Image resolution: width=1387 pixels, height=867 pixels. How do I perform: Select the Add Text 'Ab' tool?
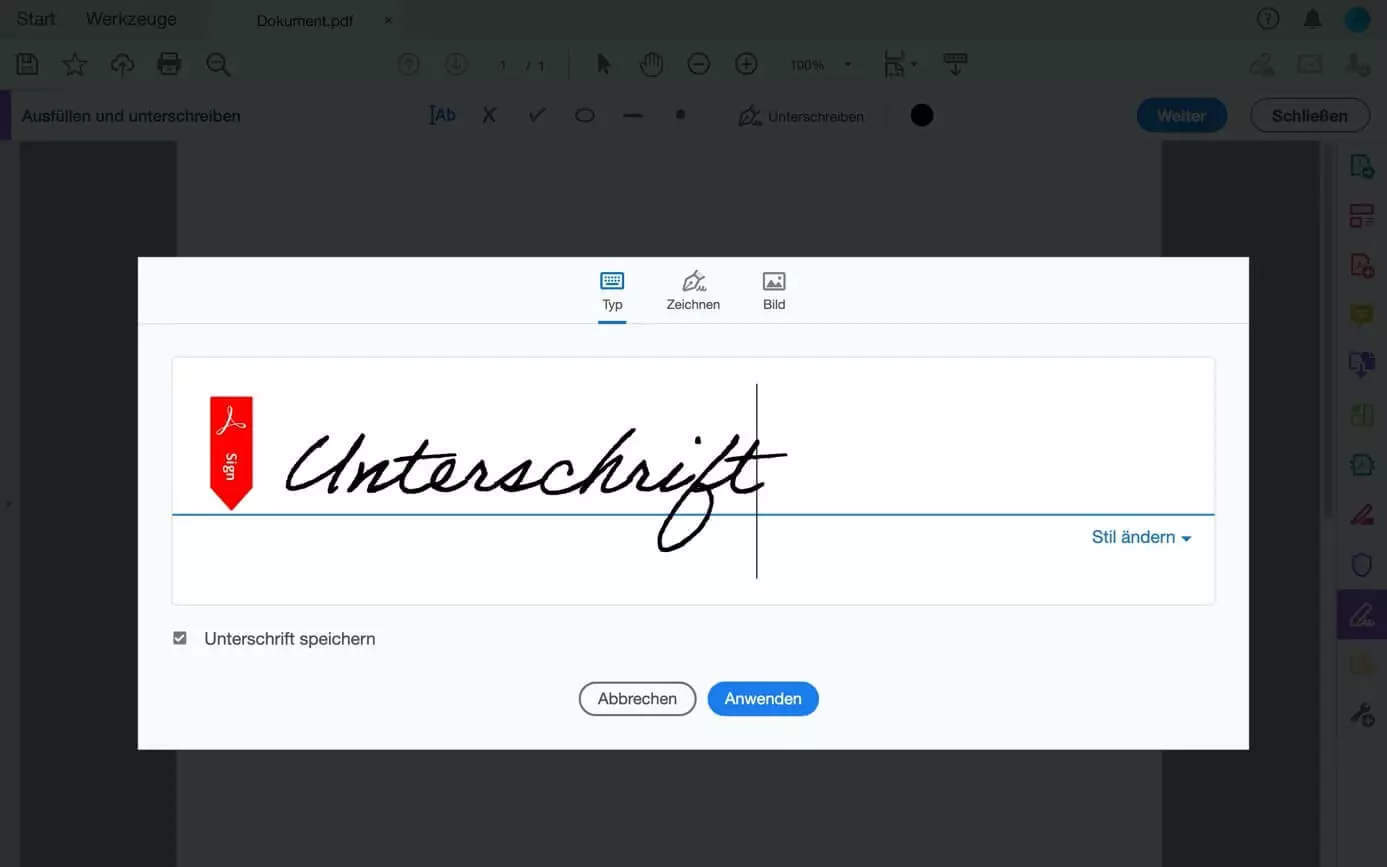(x=442, y=115)
